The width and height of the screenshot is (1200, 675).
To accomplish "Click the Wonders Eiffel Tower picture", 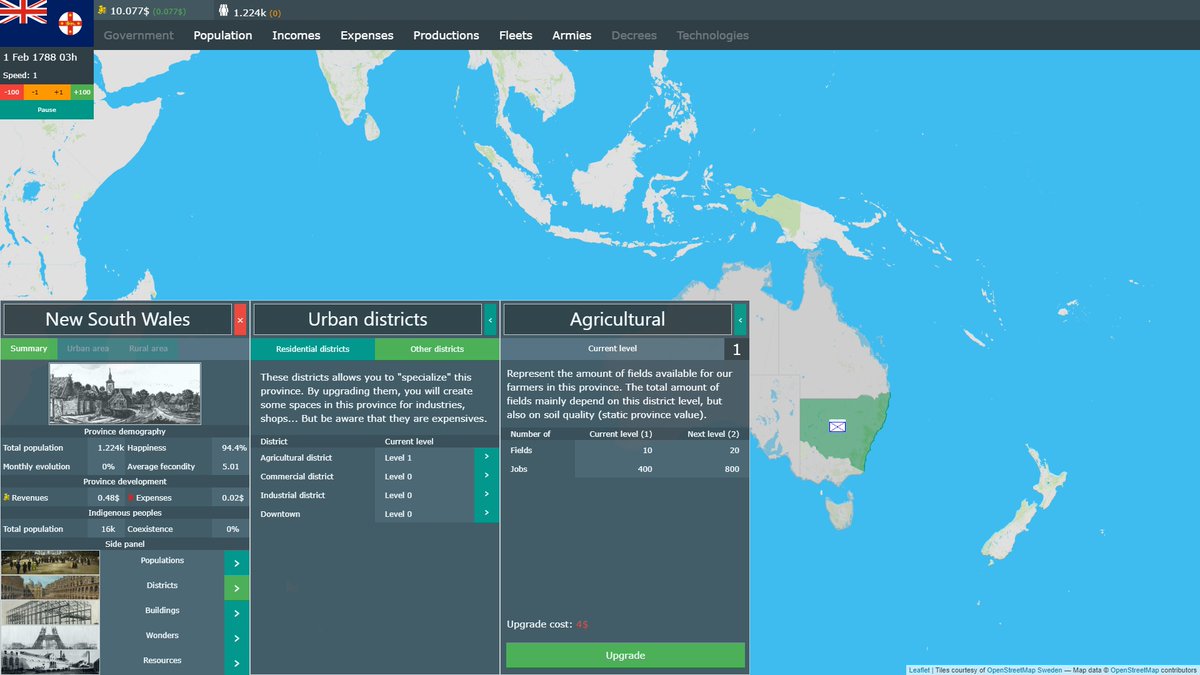I will pyautogui.click(x=50, y=637).
